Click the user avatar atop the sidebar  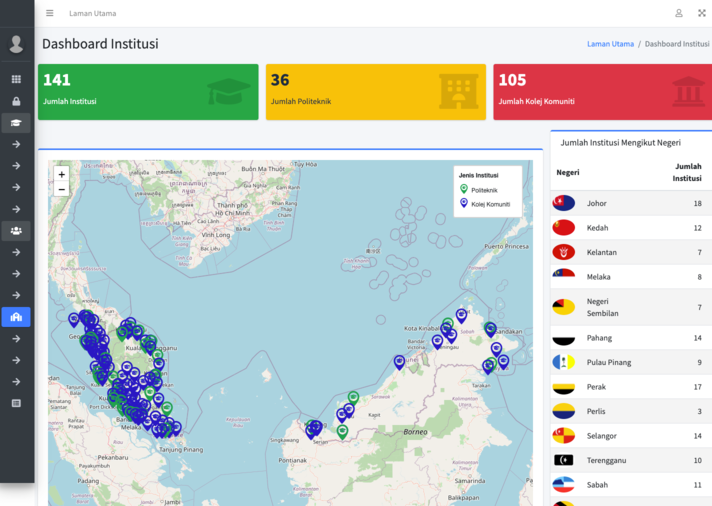[16, 44]
